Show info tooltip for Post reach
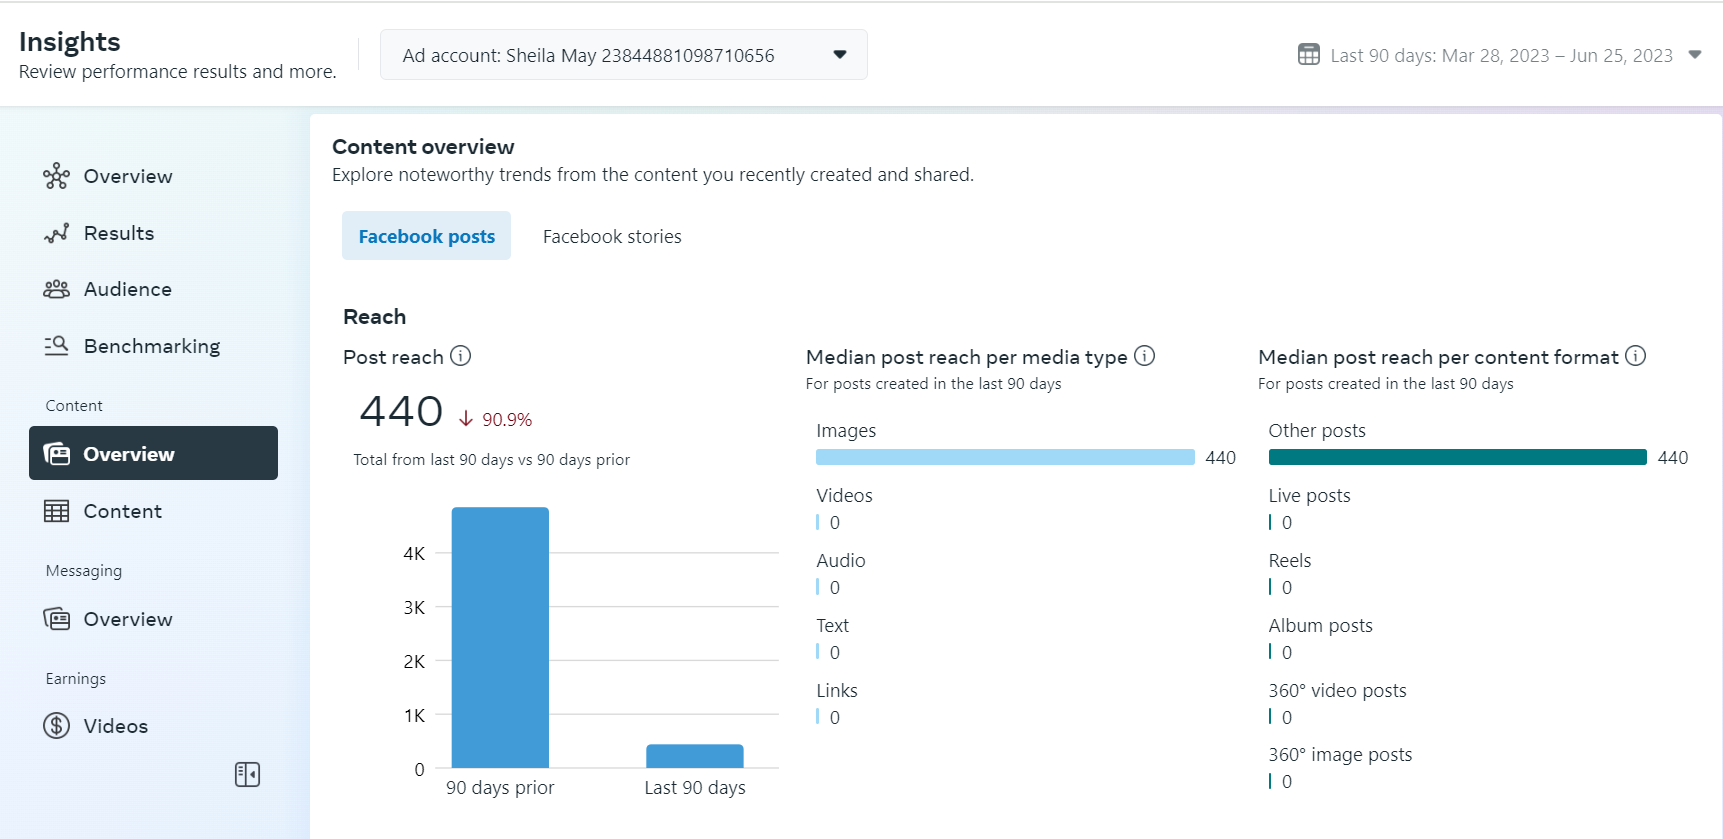Screen dimensions: 1723x839 pos(460,356)
